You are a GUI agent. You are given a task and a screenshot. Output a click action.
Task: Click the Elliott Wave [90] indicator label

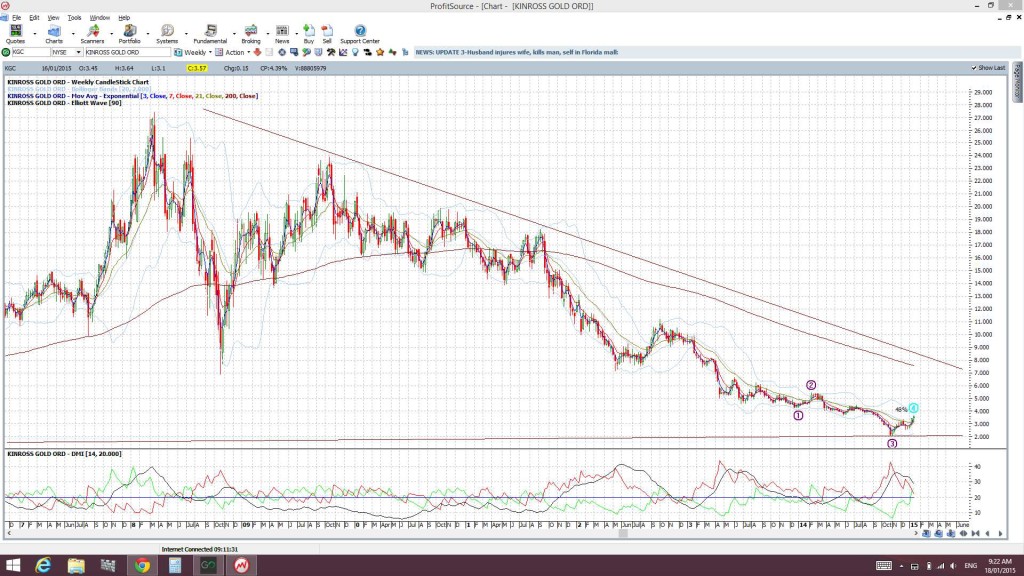tap(64, 103)
